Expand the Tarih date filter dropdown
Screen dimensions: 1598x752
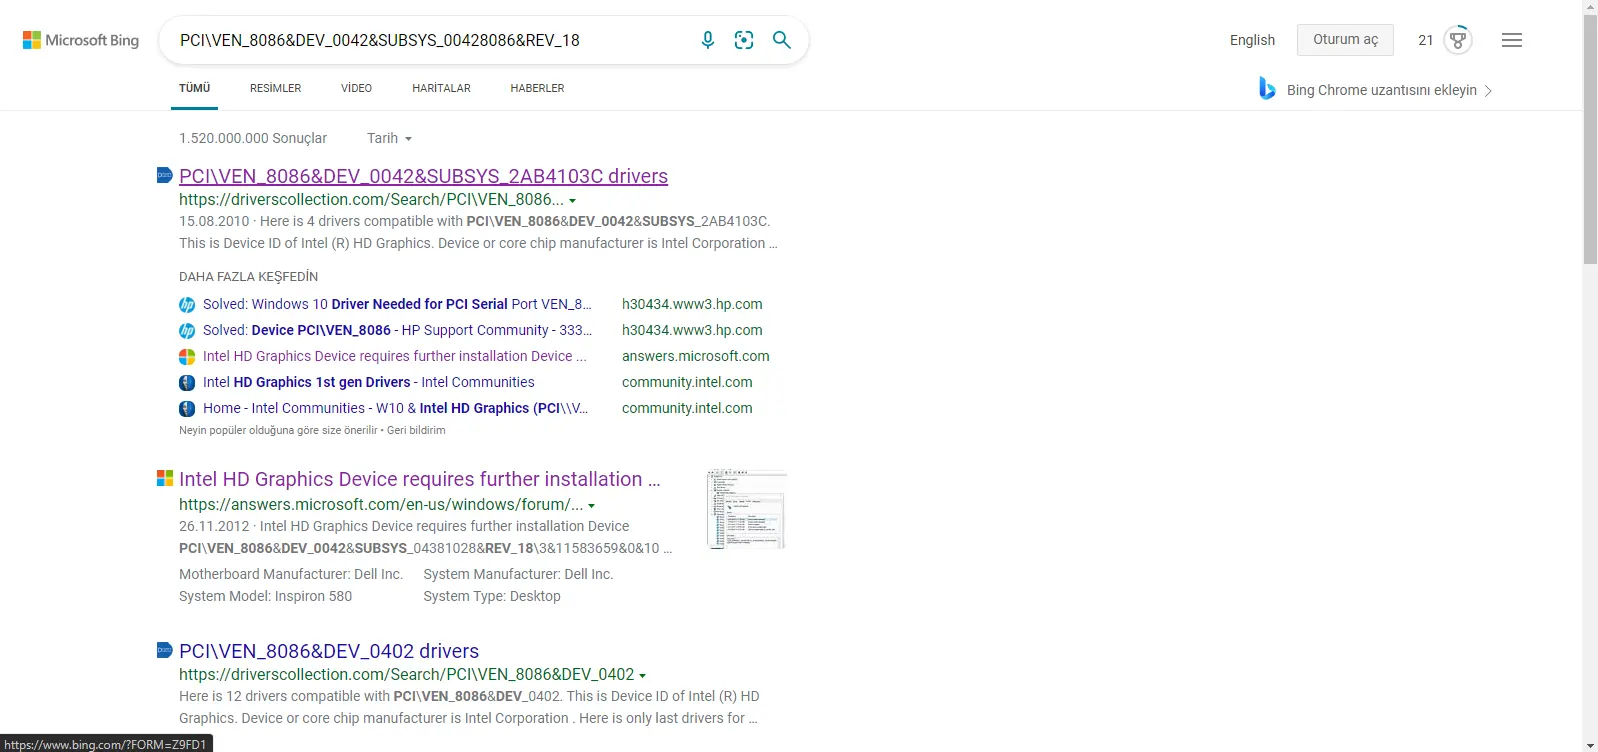point(389,138)
